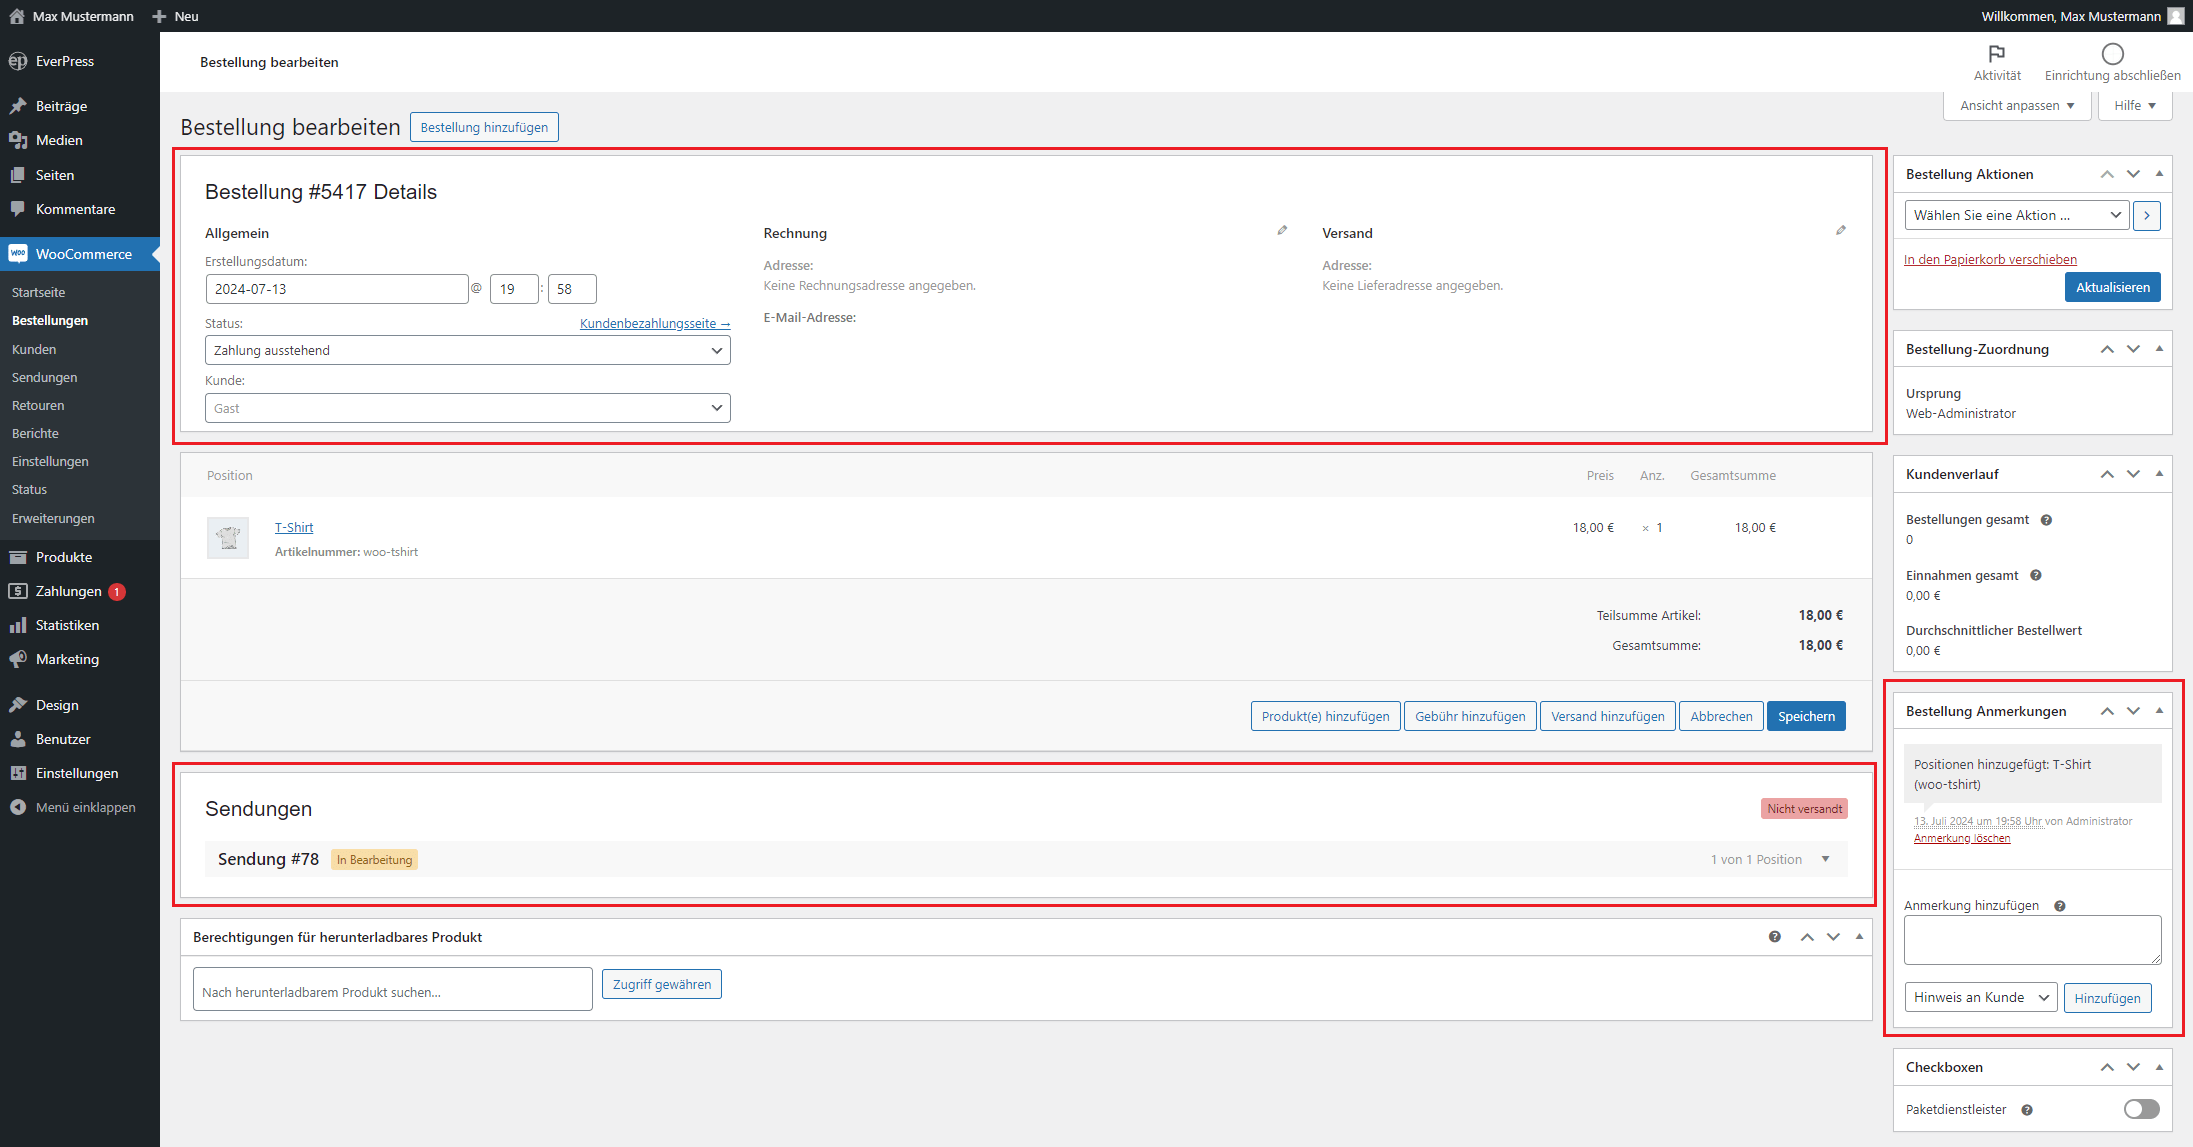Viewport: 2193px width, 1147px height.
Task: Run selected order action arrow button
Action: click(2146, 215)
